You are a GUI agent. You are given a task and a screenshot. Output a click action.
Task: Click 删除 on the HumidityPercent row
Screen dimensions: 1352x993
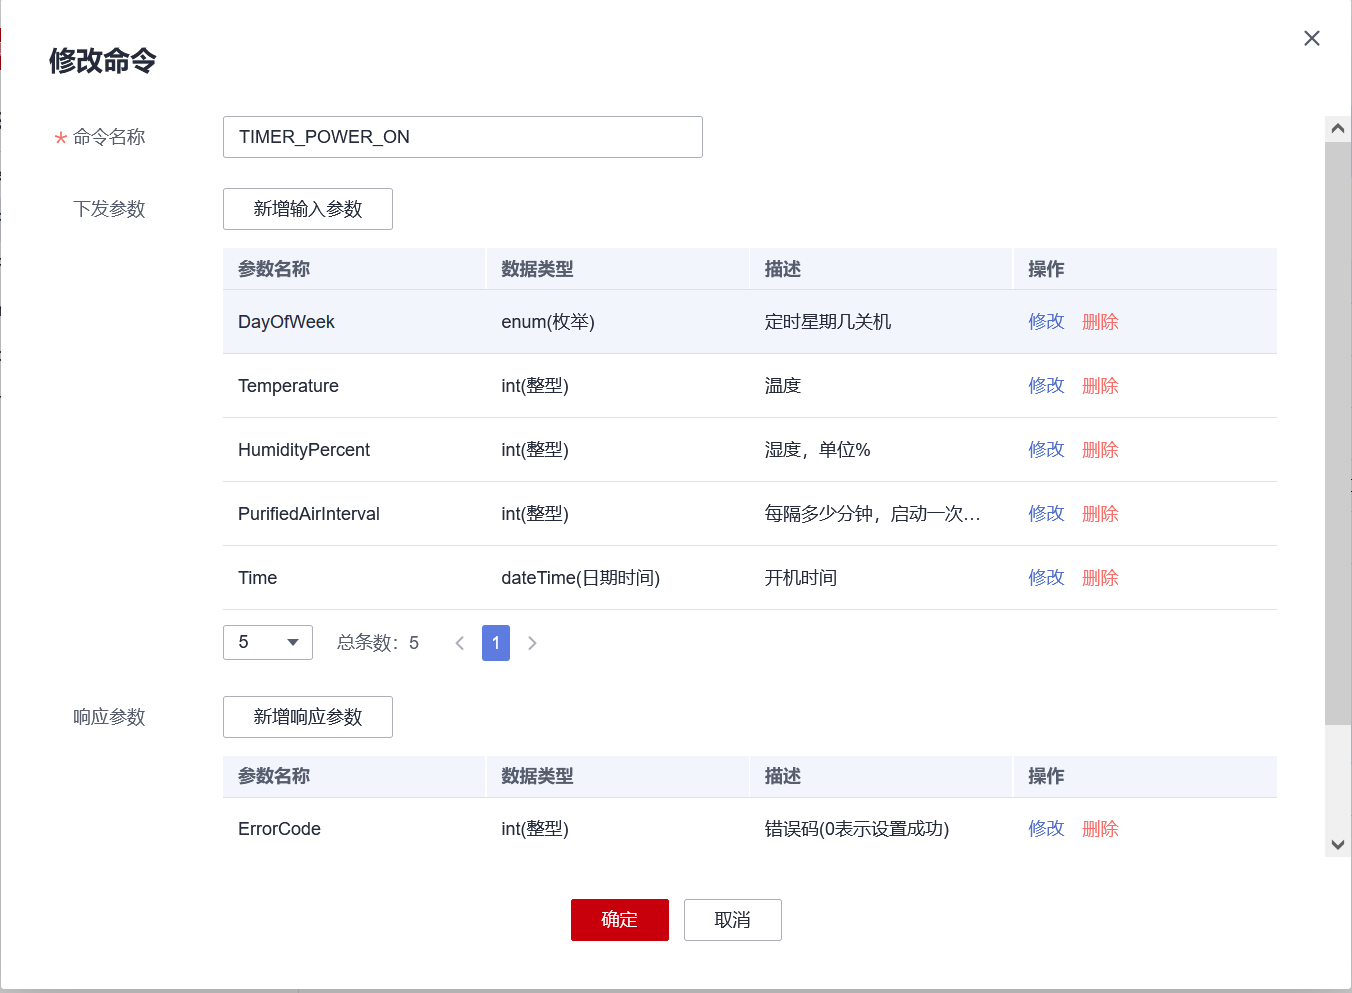click(1100, 449)
